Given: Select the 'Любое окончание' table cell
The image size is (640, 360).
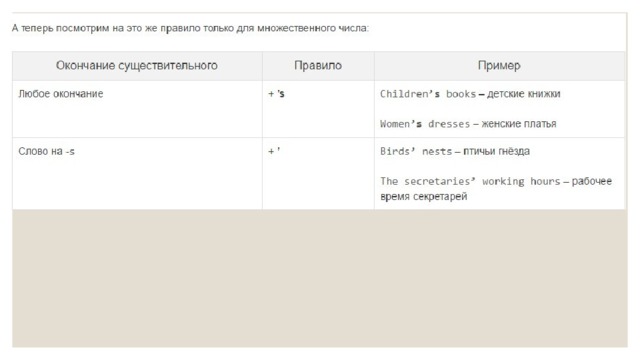Looking at the screenshot, I should point(137,109).
